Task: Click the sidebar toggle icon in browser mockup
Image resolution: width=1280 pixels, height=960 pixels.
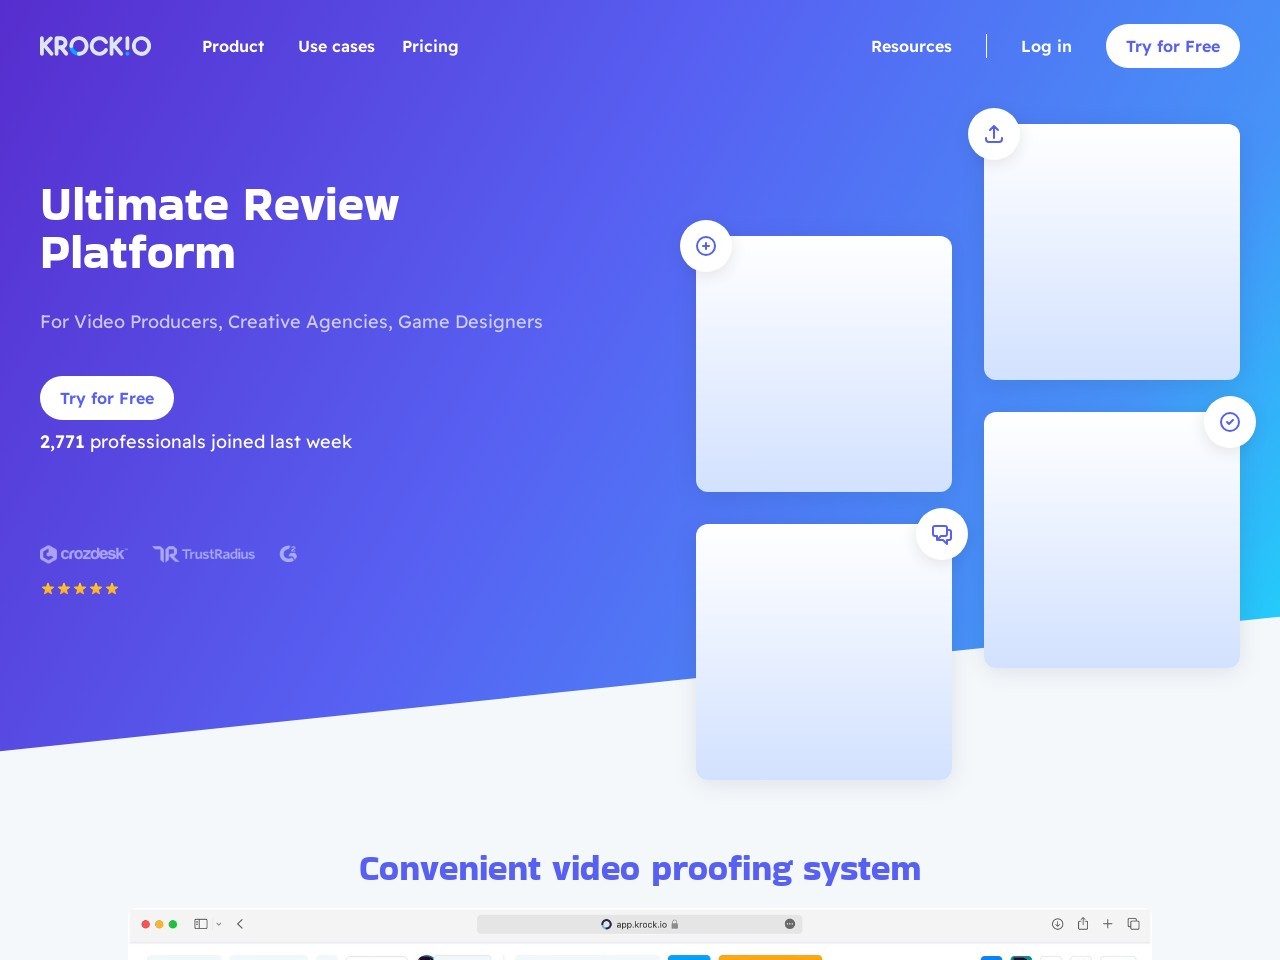Action: click(201, 924)
